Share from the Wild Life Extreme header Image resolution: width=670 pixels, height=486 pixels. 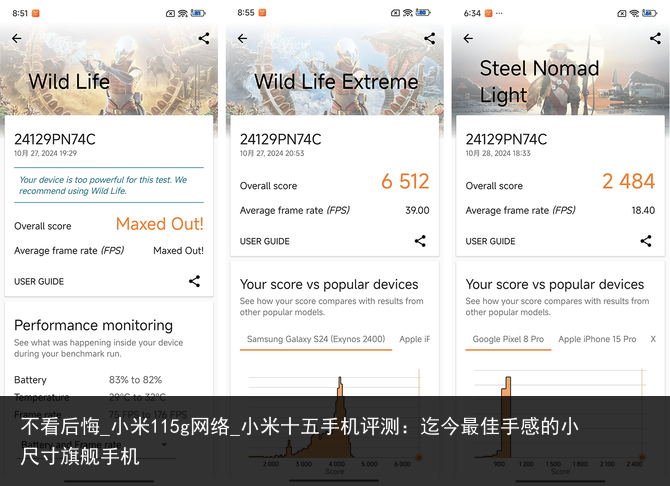click(429, 38)
